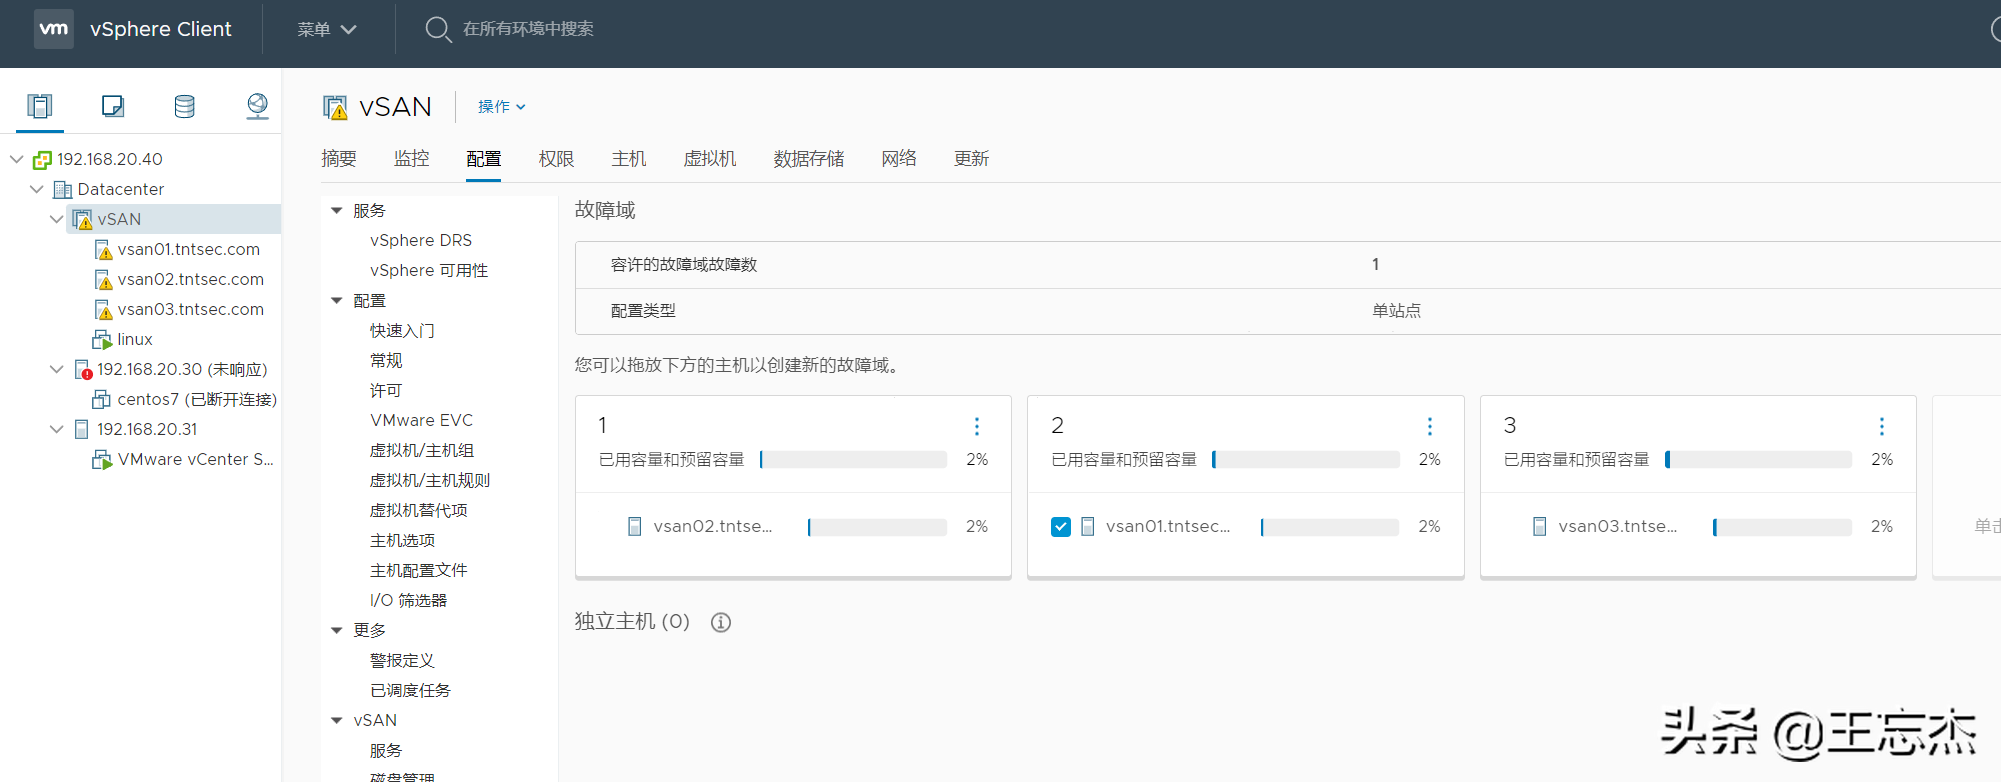The height and width of the screenshot is (782, 2001).
Task: Open vSphere DRS settings
Action: click(421, 240)
